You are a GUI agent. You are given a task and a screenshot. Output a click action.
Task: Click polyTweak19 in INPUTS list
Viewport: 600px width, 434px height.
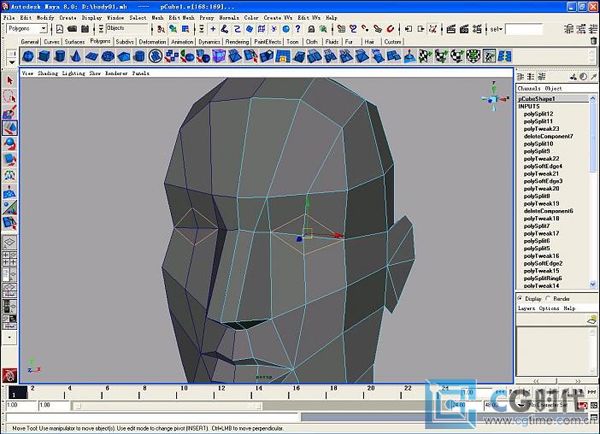pos(541,204)
